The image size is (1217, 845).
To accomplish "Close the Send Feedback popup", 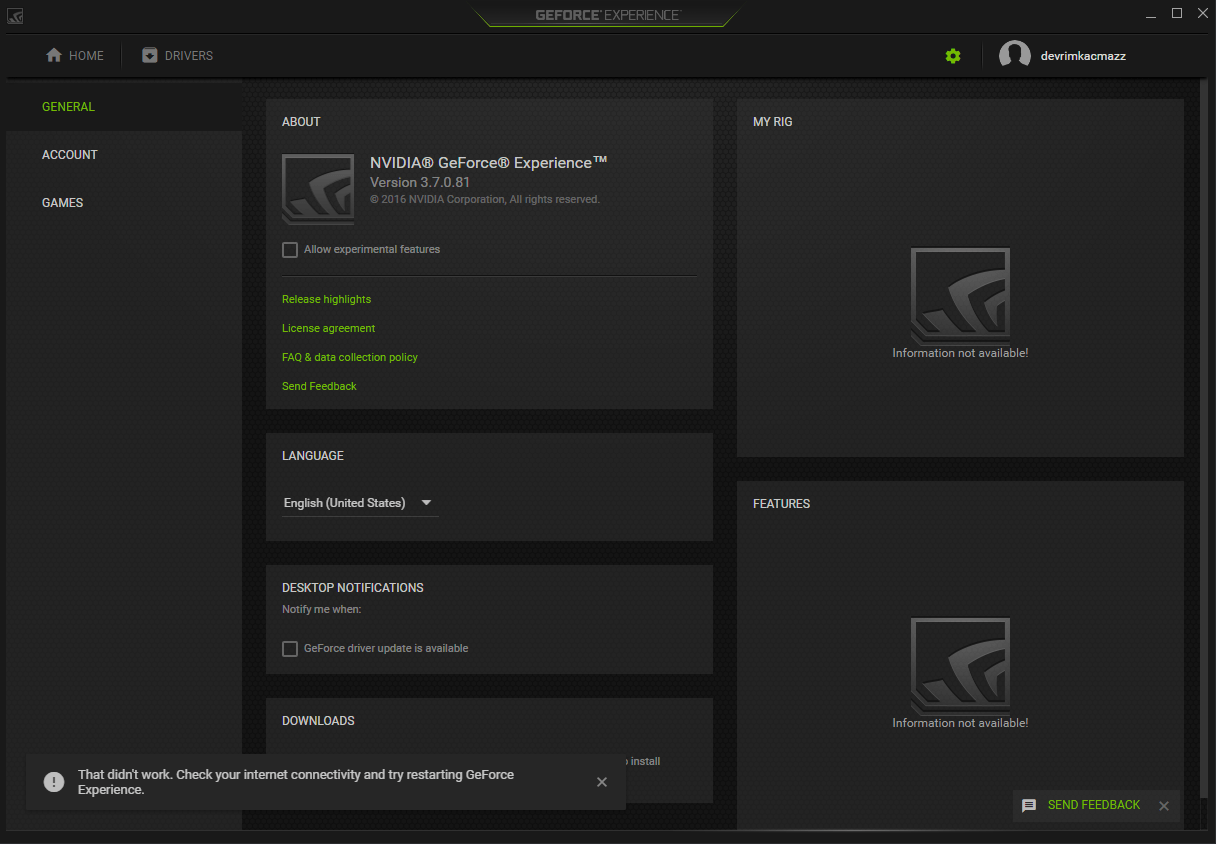I will point(1164,806).
